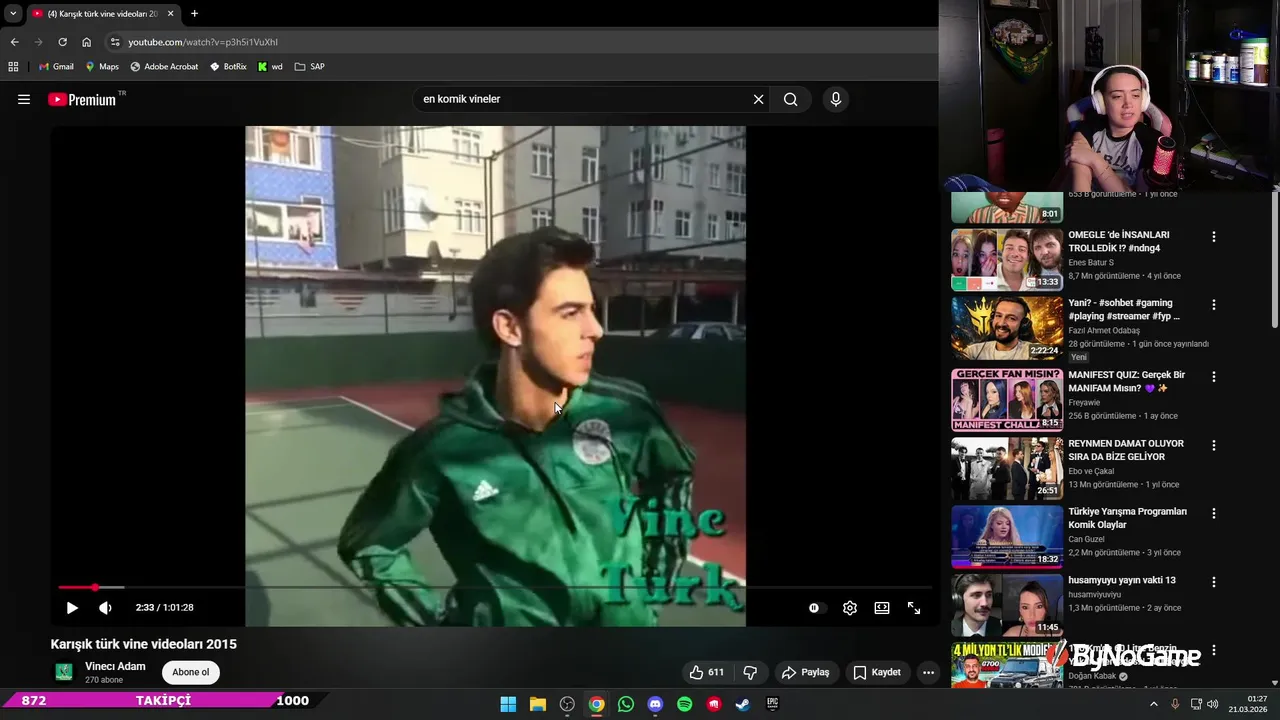
Task: Open options for Yani? - #sohbet video
Action: pyautogui.click(x=1214, y=305)
